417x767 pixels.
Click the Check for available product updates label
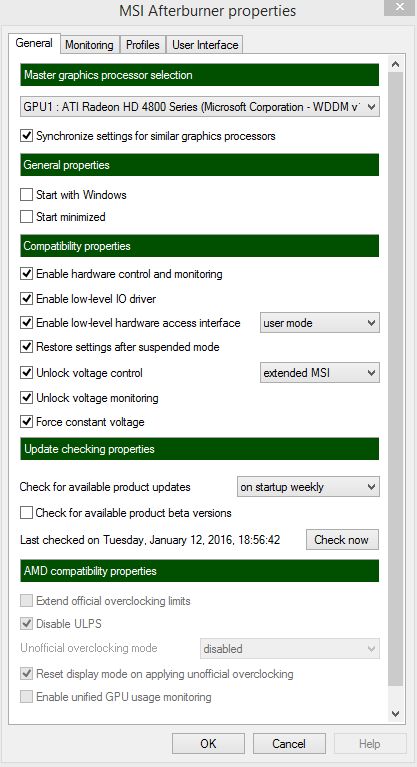(105, 487)
